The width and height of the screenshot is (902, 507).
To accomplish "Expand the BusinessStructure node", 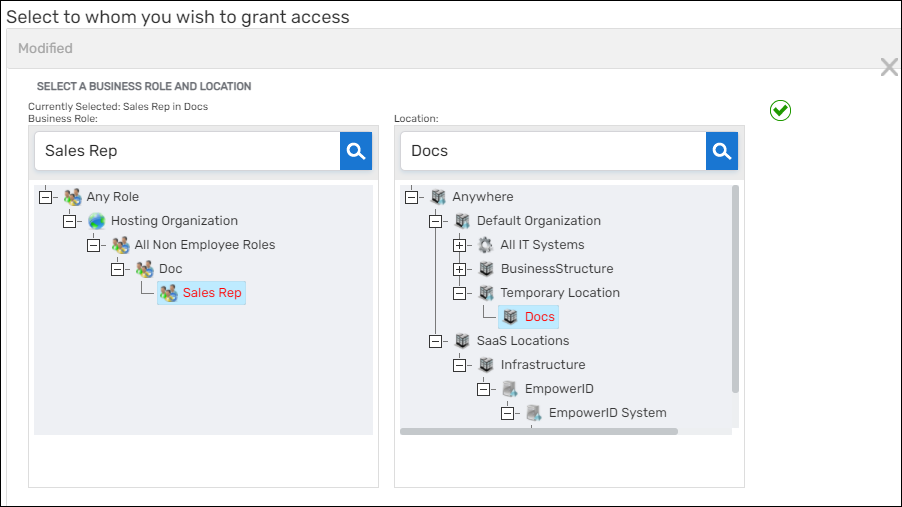I will point(459,269).
